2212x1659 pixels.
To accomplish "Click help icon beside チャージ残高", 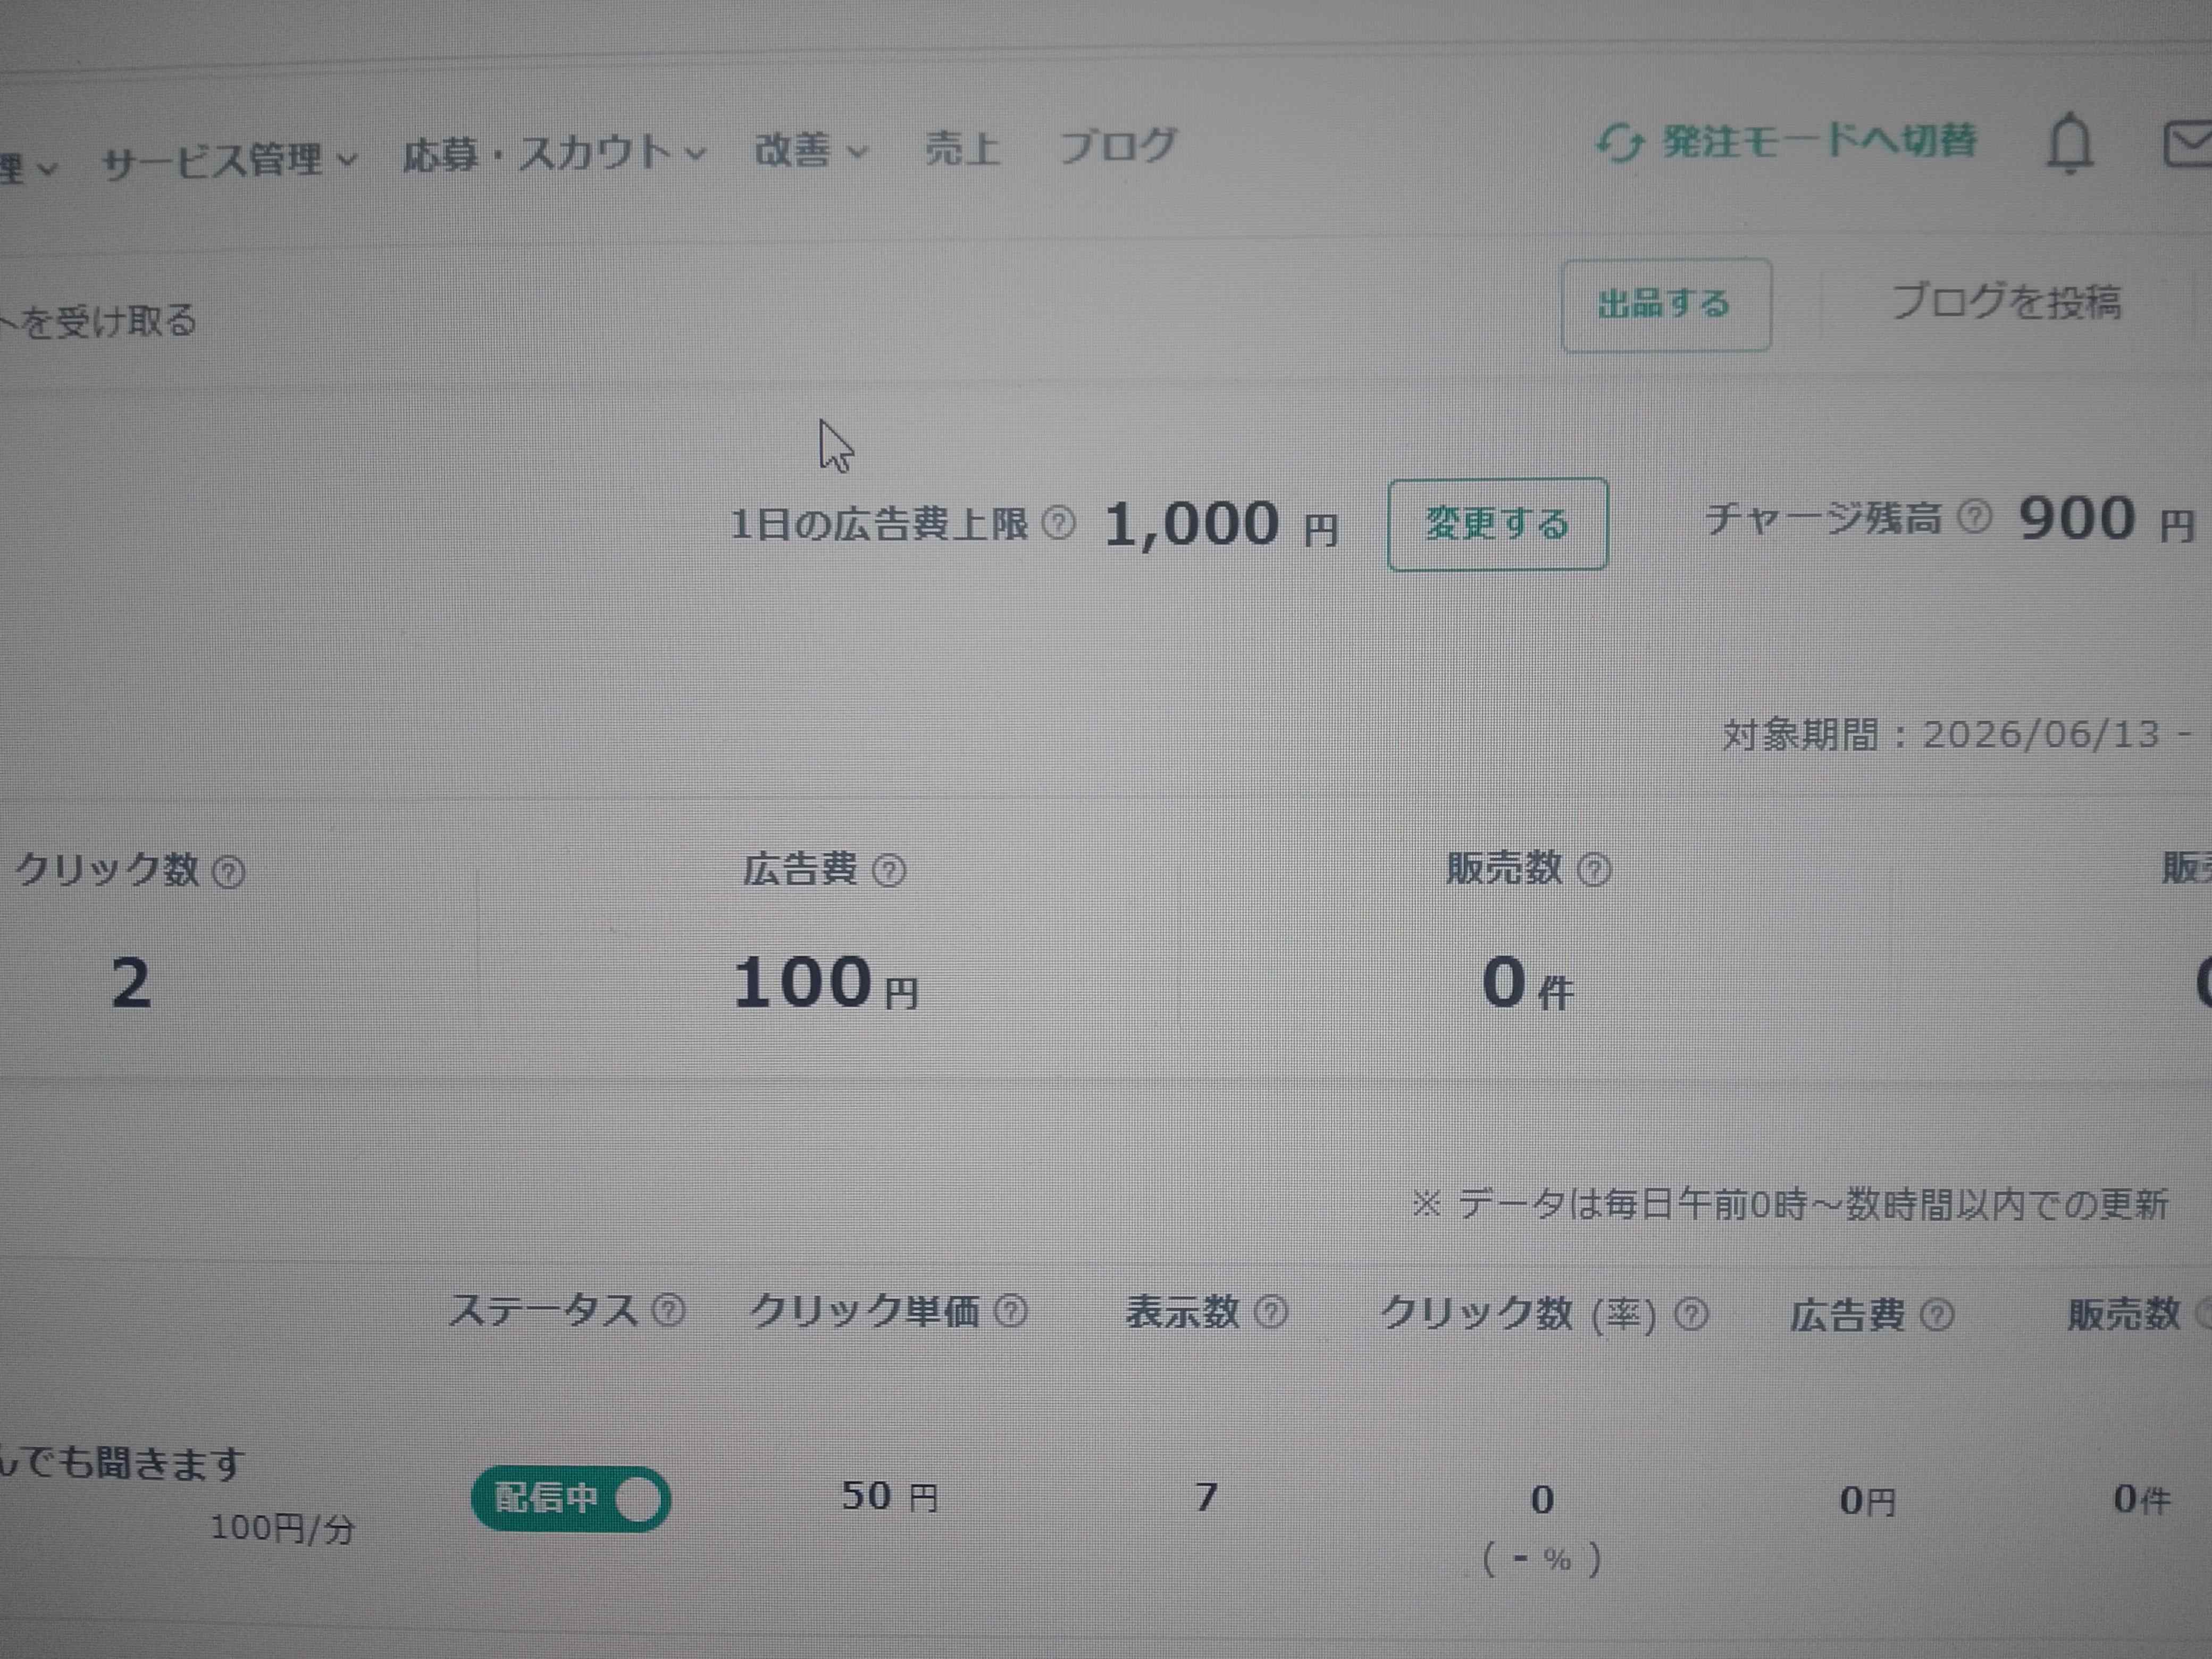I will click(1973, 516).
